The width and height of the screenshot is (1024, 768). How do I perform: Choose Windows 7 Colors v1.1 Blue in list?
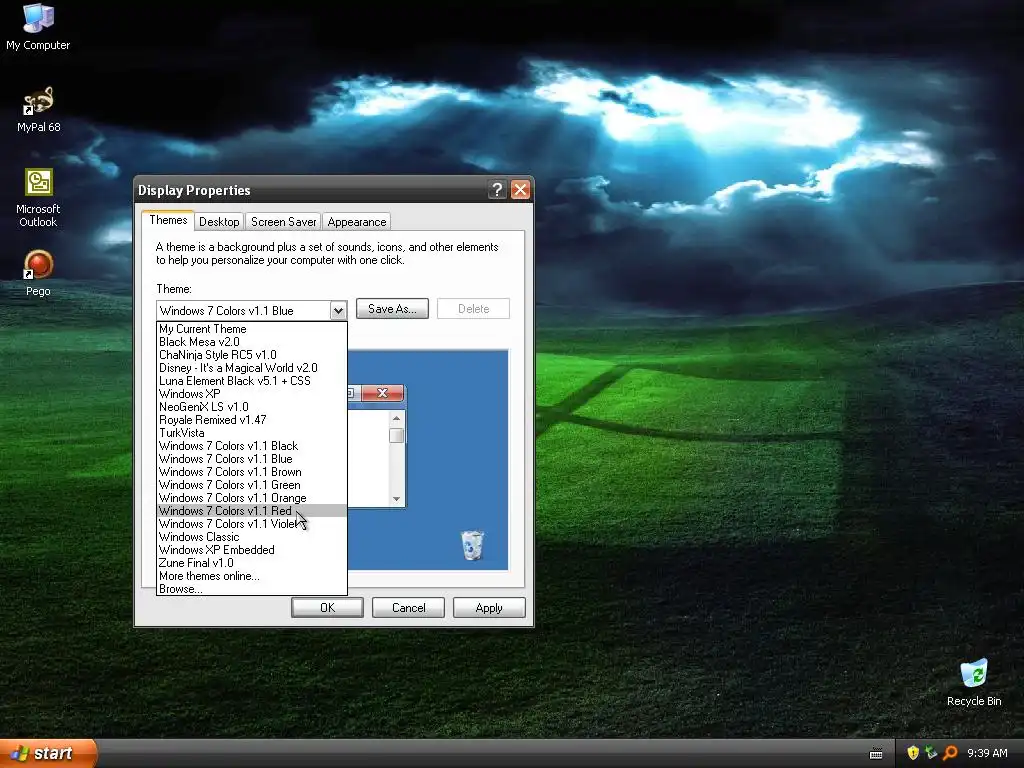point(252,459)
